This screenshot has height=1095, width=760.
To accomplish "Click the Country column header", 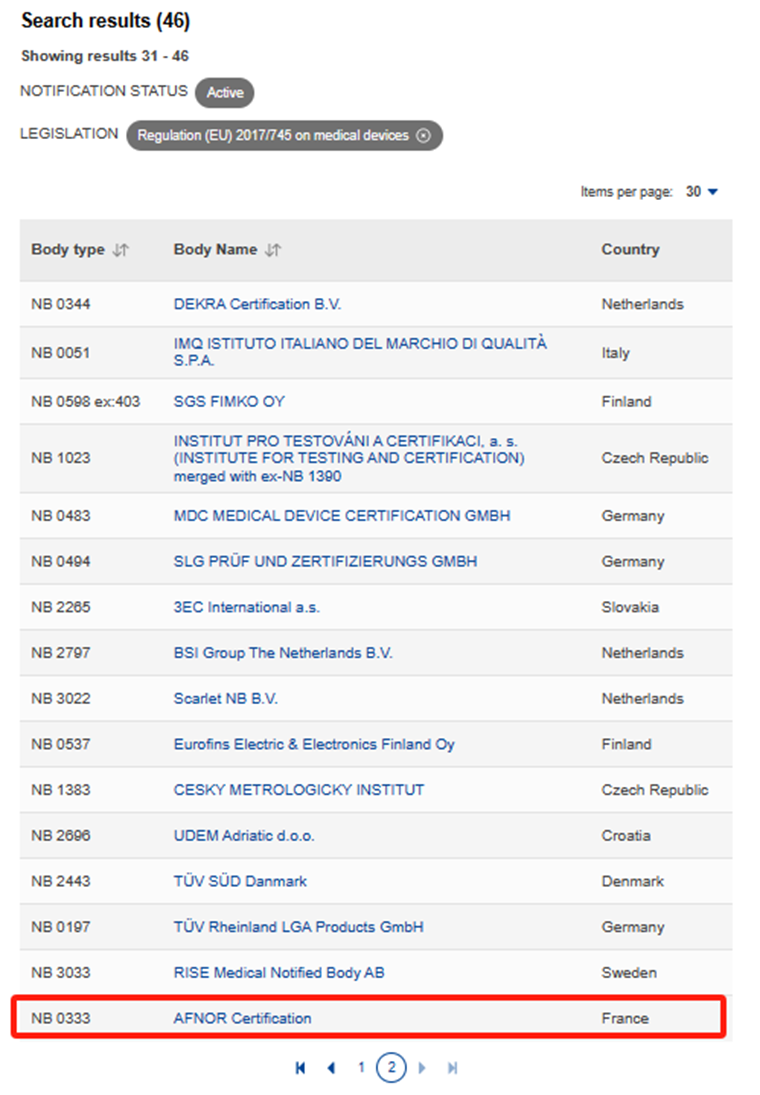I will click(x=630, y=250).
